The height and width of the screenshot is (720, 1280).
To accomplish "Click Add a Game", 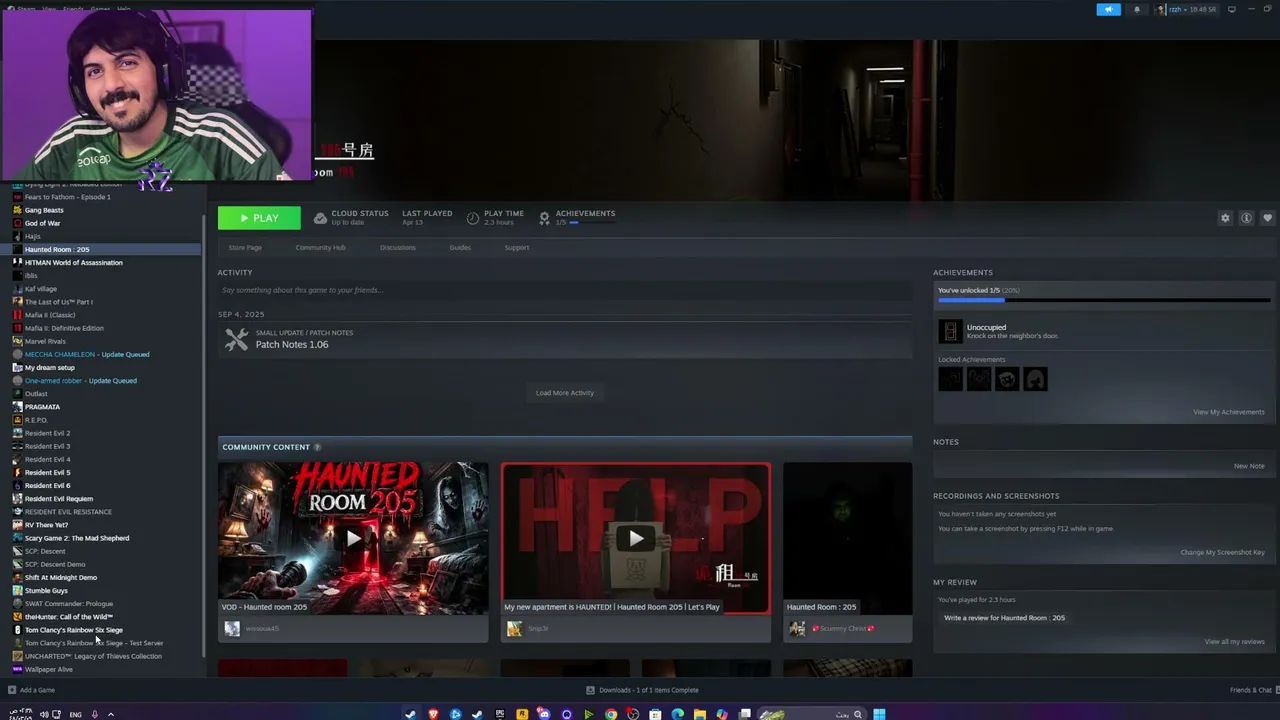I will (31, 690).
